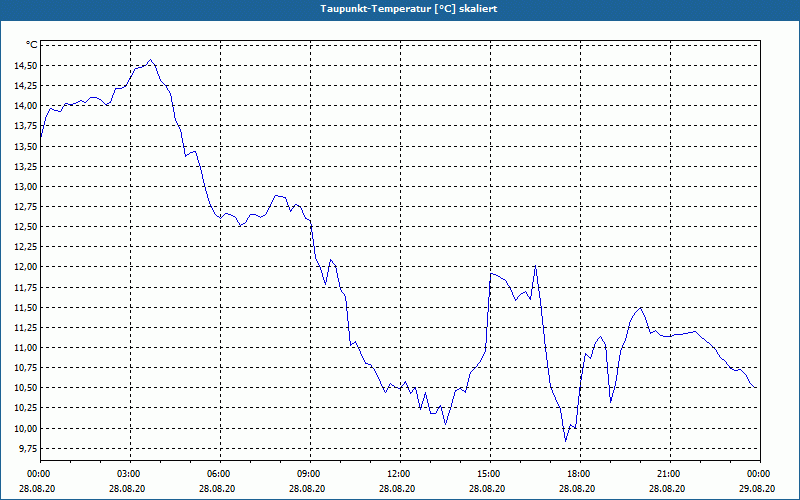
Task: Click the °C unit label on the y-axis
Action: tap(32, 45)
